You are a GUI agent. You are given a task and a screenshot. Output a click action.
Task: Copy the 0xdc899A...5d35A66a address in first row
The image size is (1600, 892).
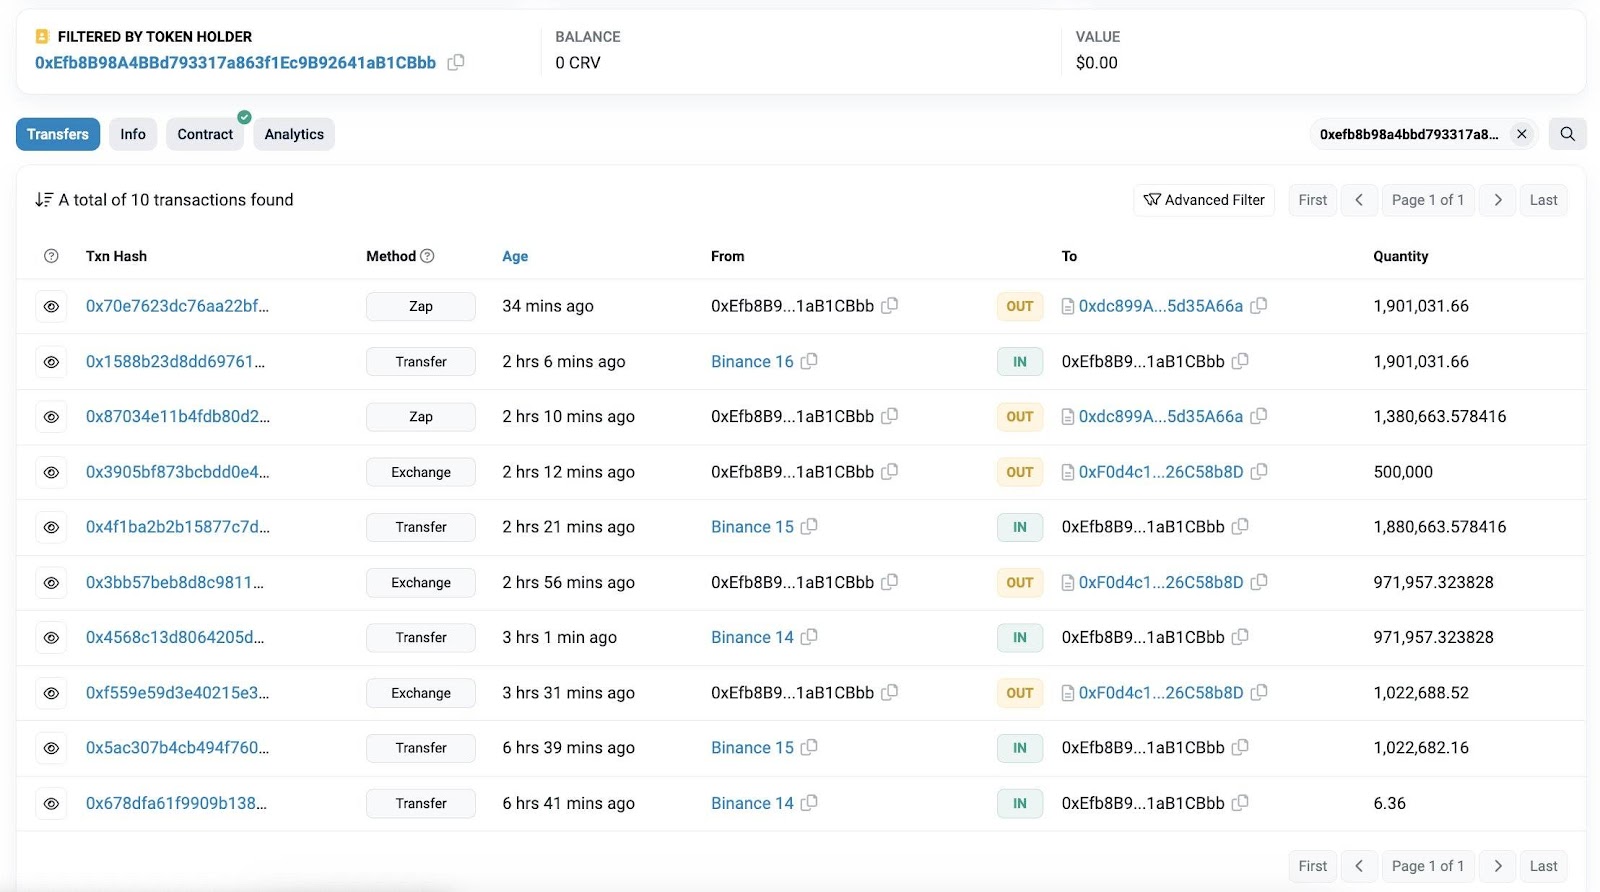(x=1259, y=306)
